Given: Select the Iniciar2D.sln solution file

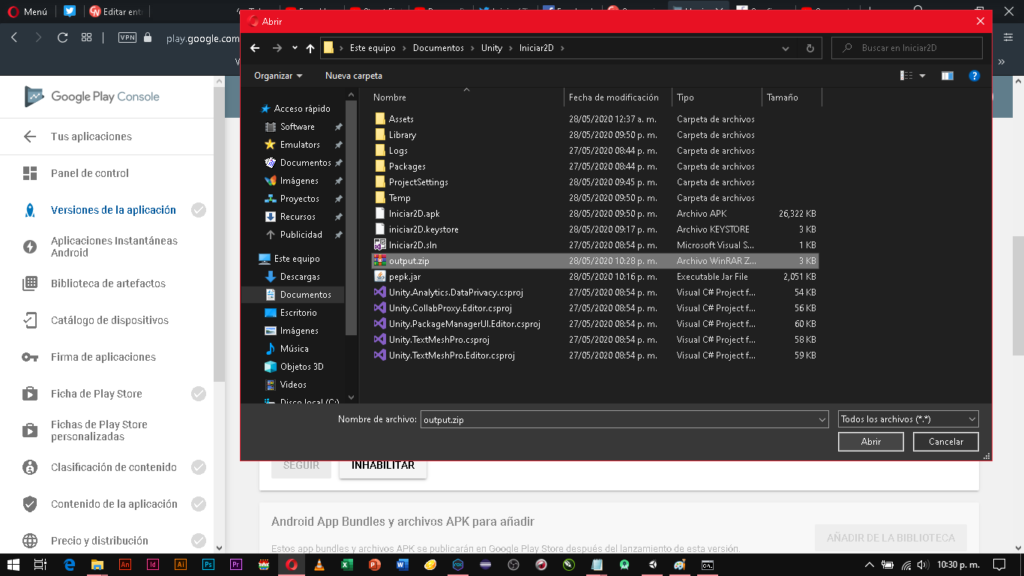Looking at the screenshot, I should (413, 245).
